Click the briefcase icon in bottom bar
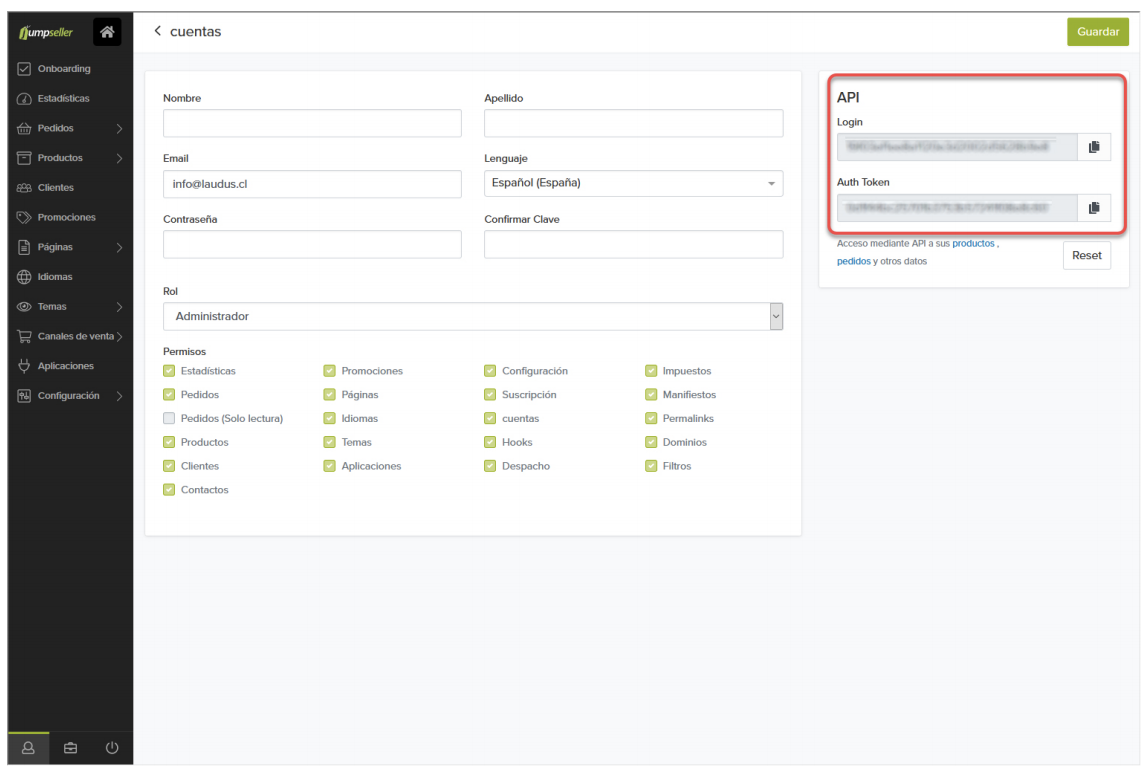 (x=70, y=747)
